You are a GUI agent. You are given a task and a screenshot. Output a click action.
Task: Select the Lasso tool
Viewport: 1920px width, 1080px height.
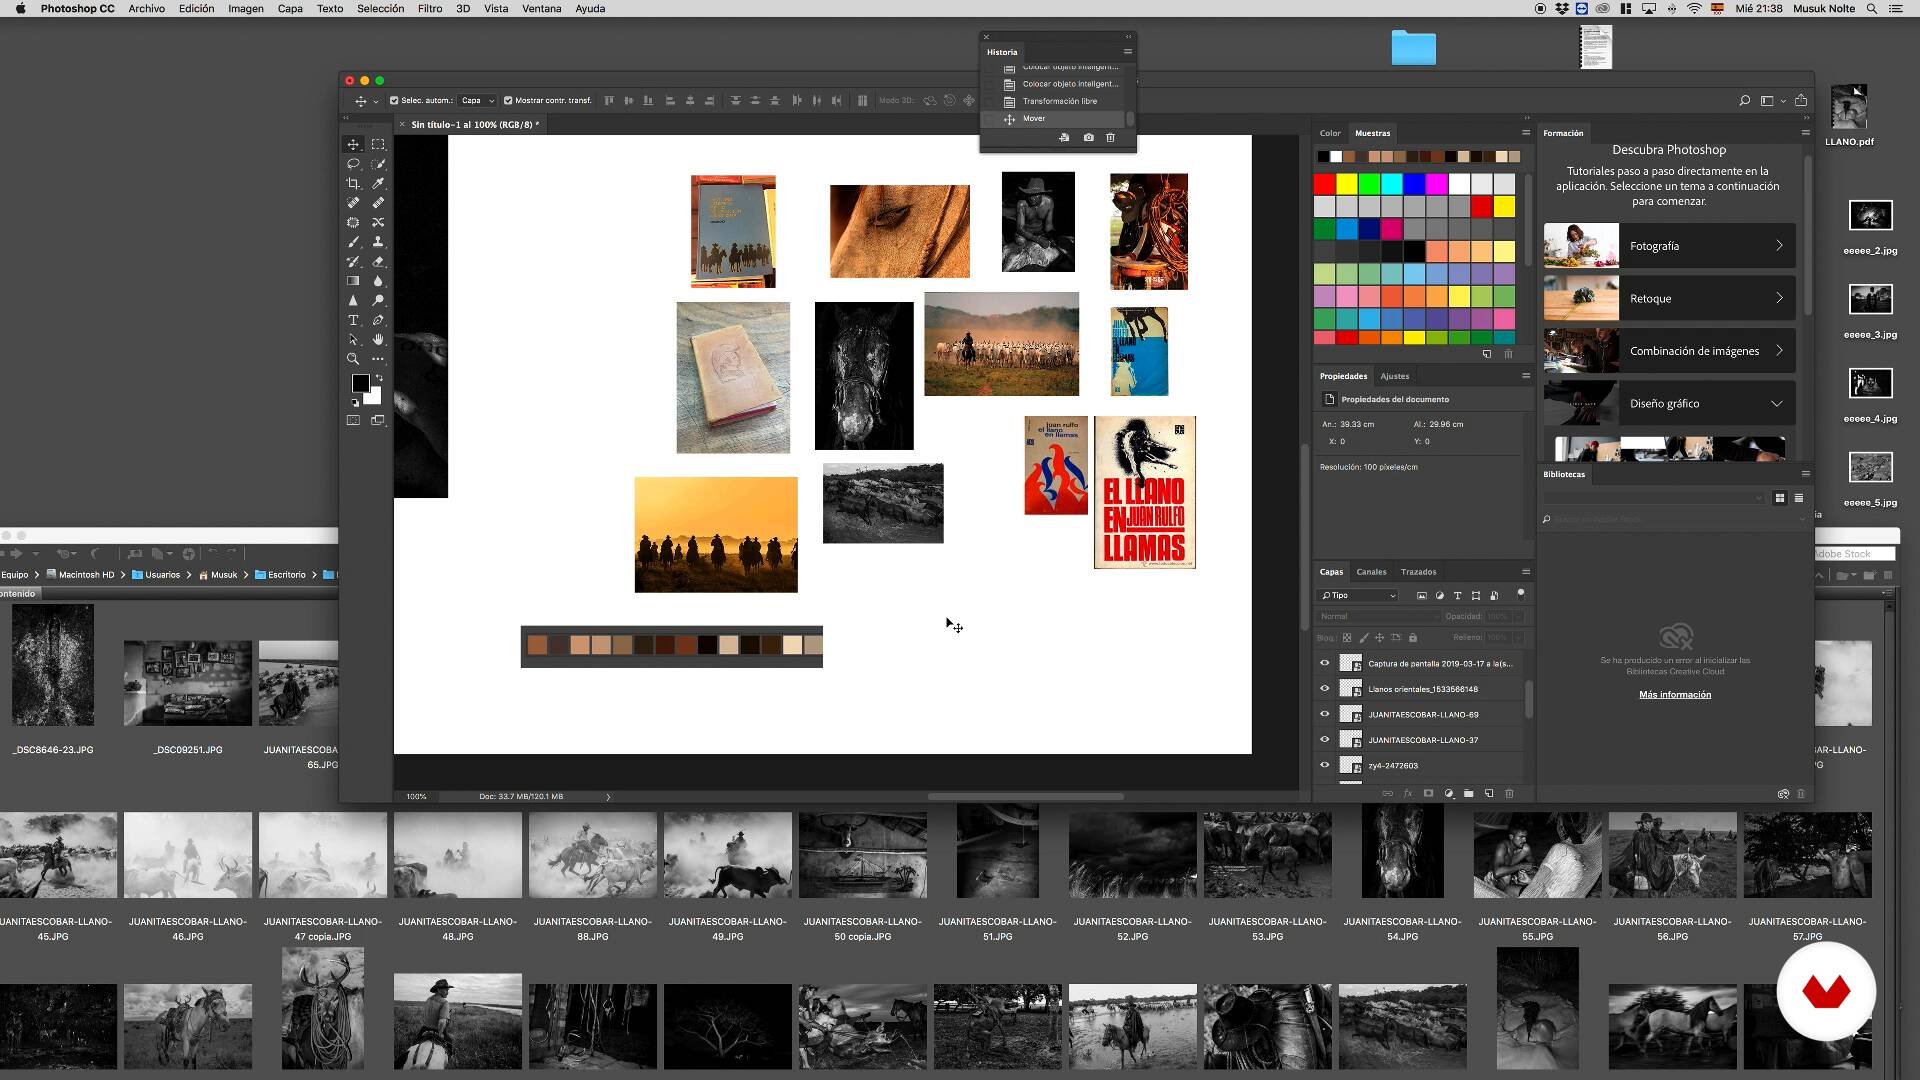[x=353, y=164]
